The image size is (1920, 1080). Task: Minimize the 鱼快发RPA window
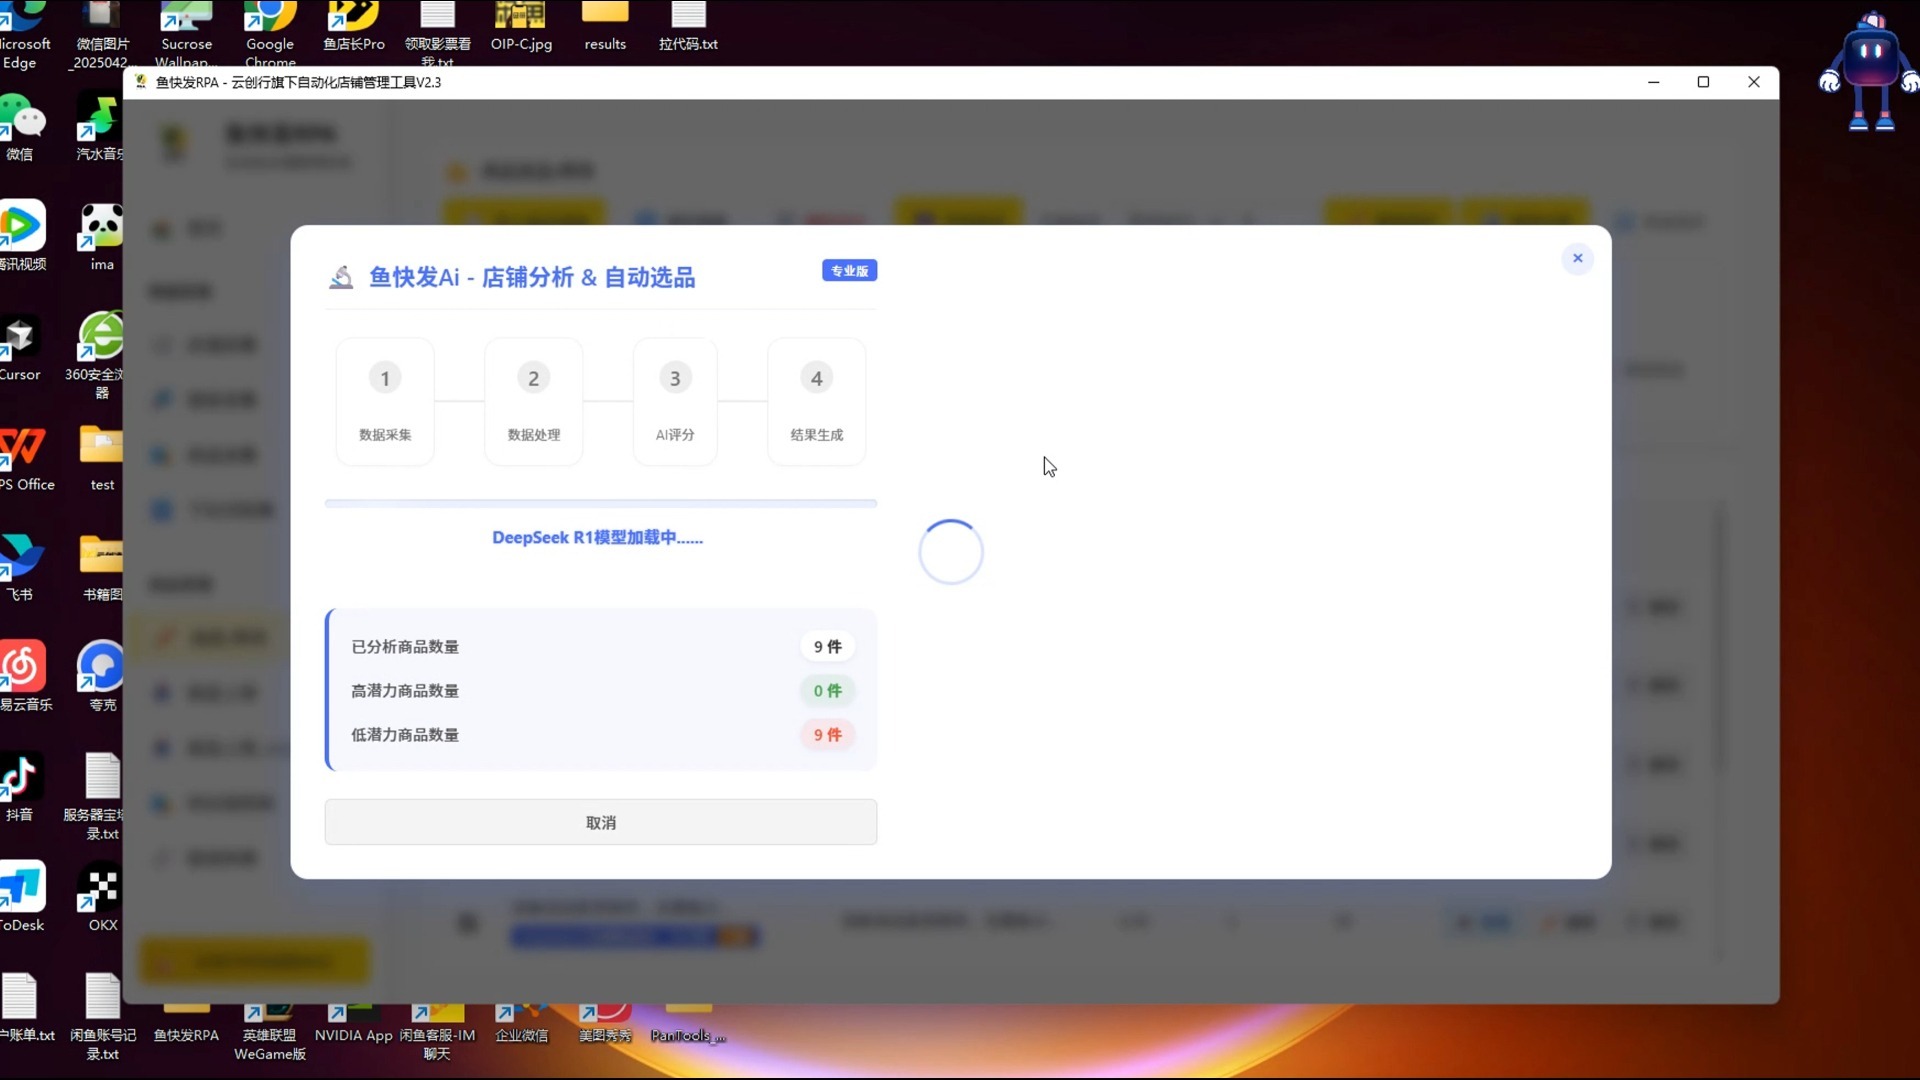pos(1653,82)
